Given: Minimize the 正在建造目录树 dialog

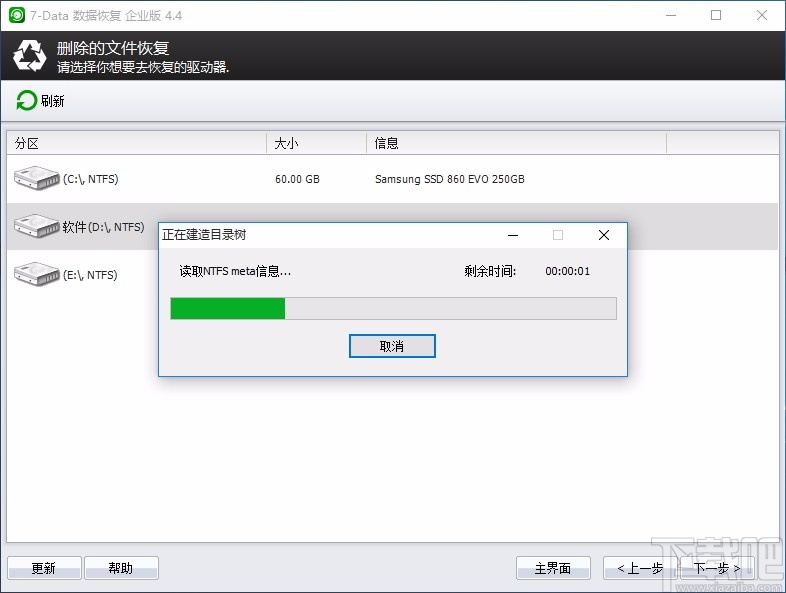Looking at the screenshot, I should 513,235.
